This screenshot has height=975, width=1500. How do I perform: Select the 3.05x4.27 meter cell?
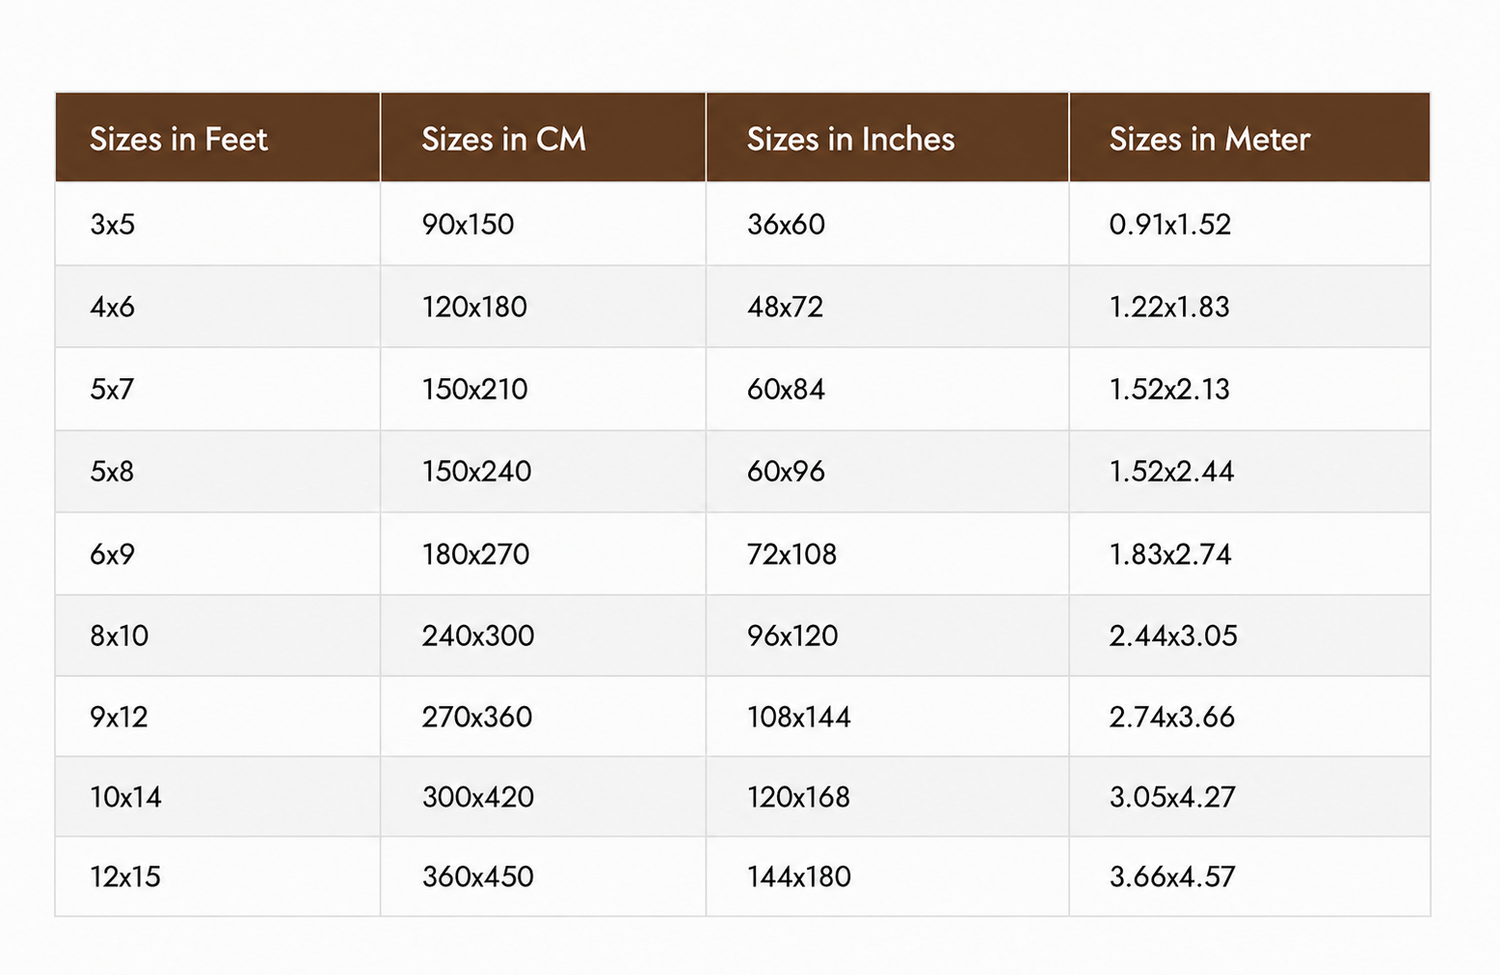tap(1250, 797)
